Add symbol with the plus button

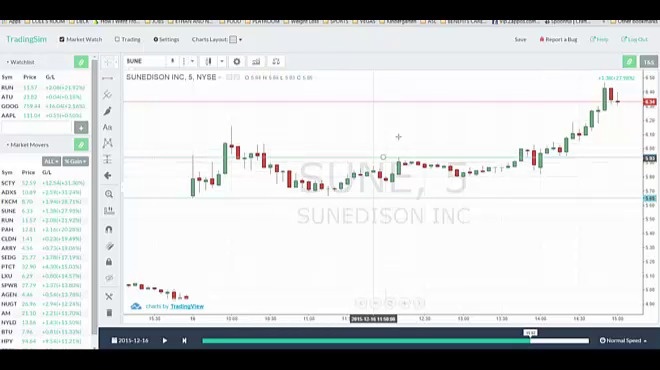pos(81,127)
